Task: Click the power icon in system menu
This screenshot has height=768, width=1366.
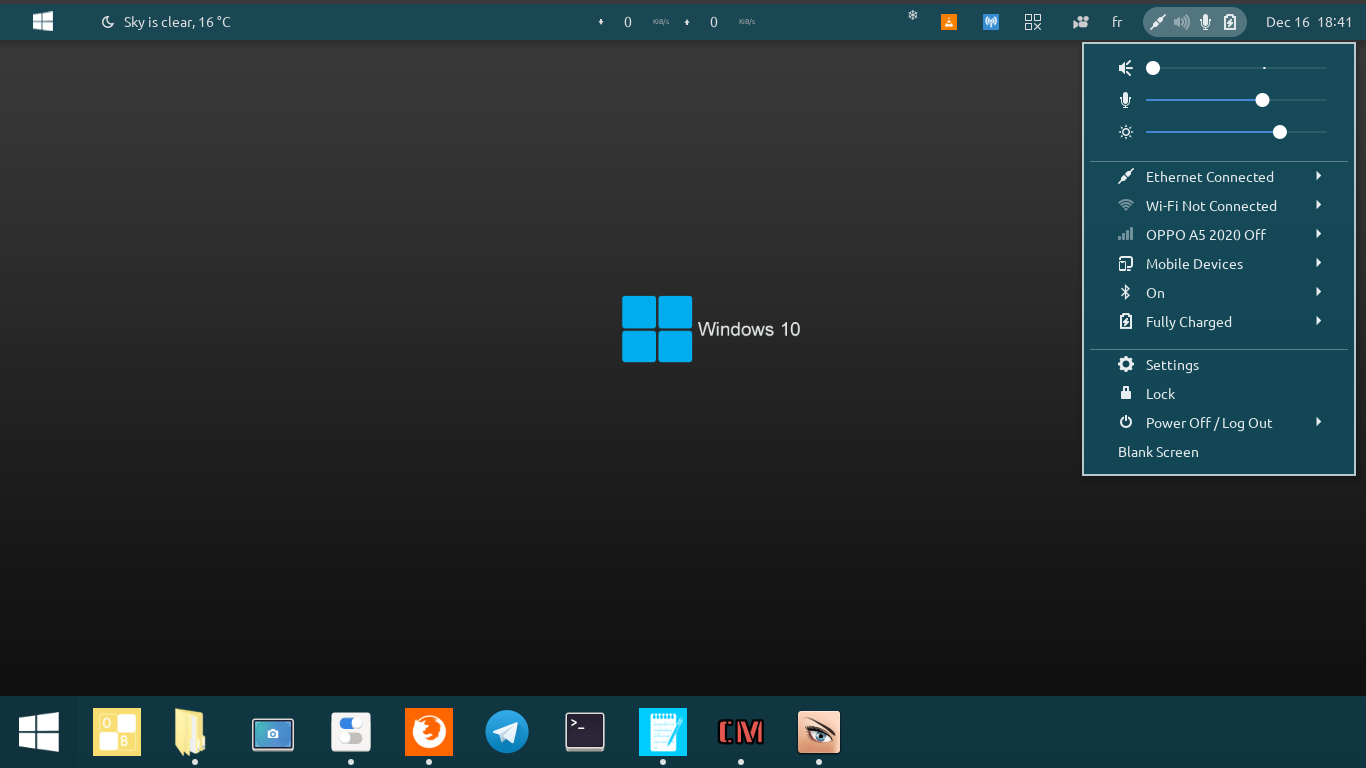Action: pos(1126,422)
